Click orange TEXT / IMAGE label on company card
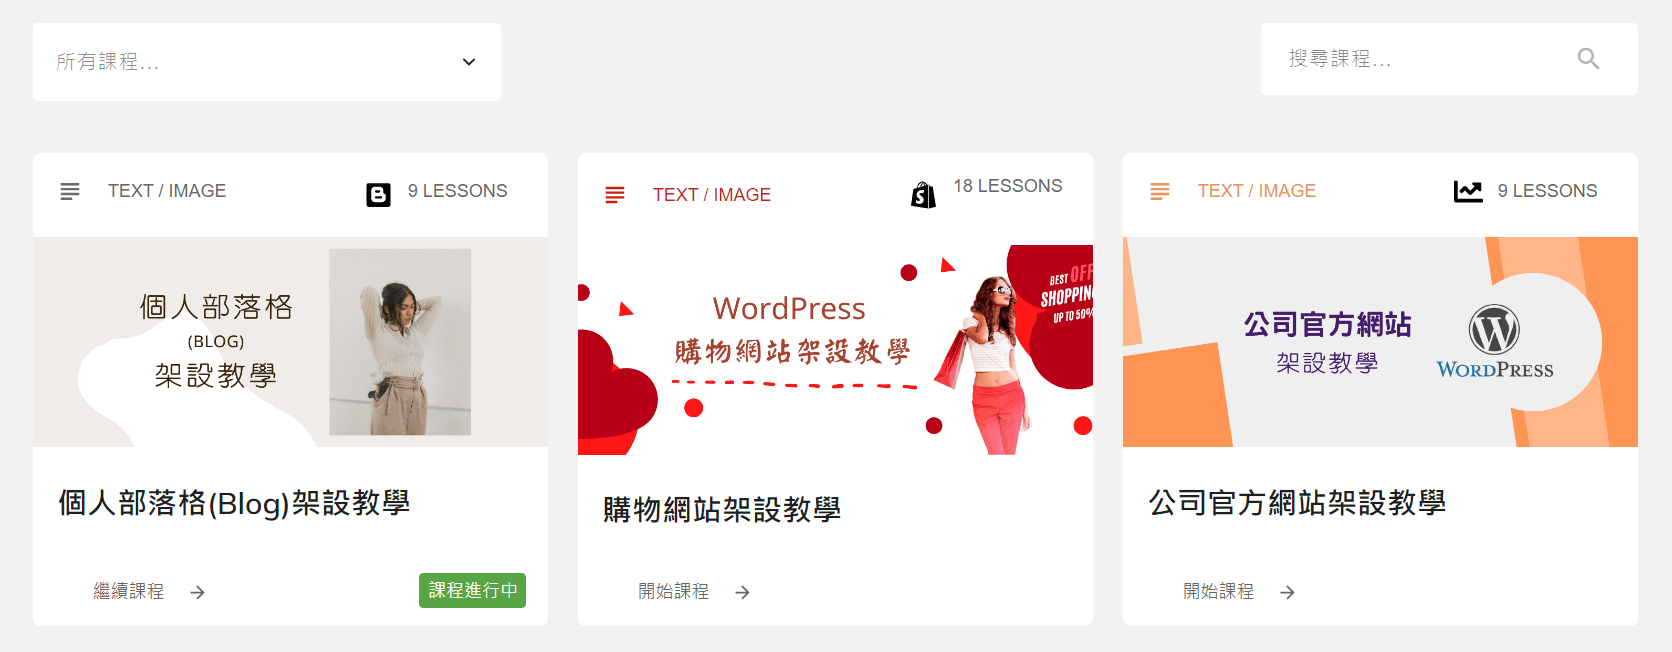The width and height of the screenshot is (1672, 652). pyautogui.click(x=1257, y=191)
